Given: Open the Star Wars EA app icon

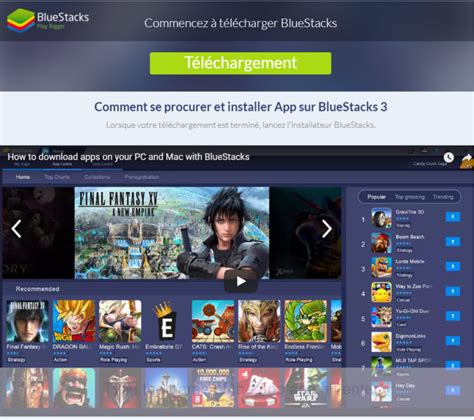Looking at the screenshot, I should (305, 388).
